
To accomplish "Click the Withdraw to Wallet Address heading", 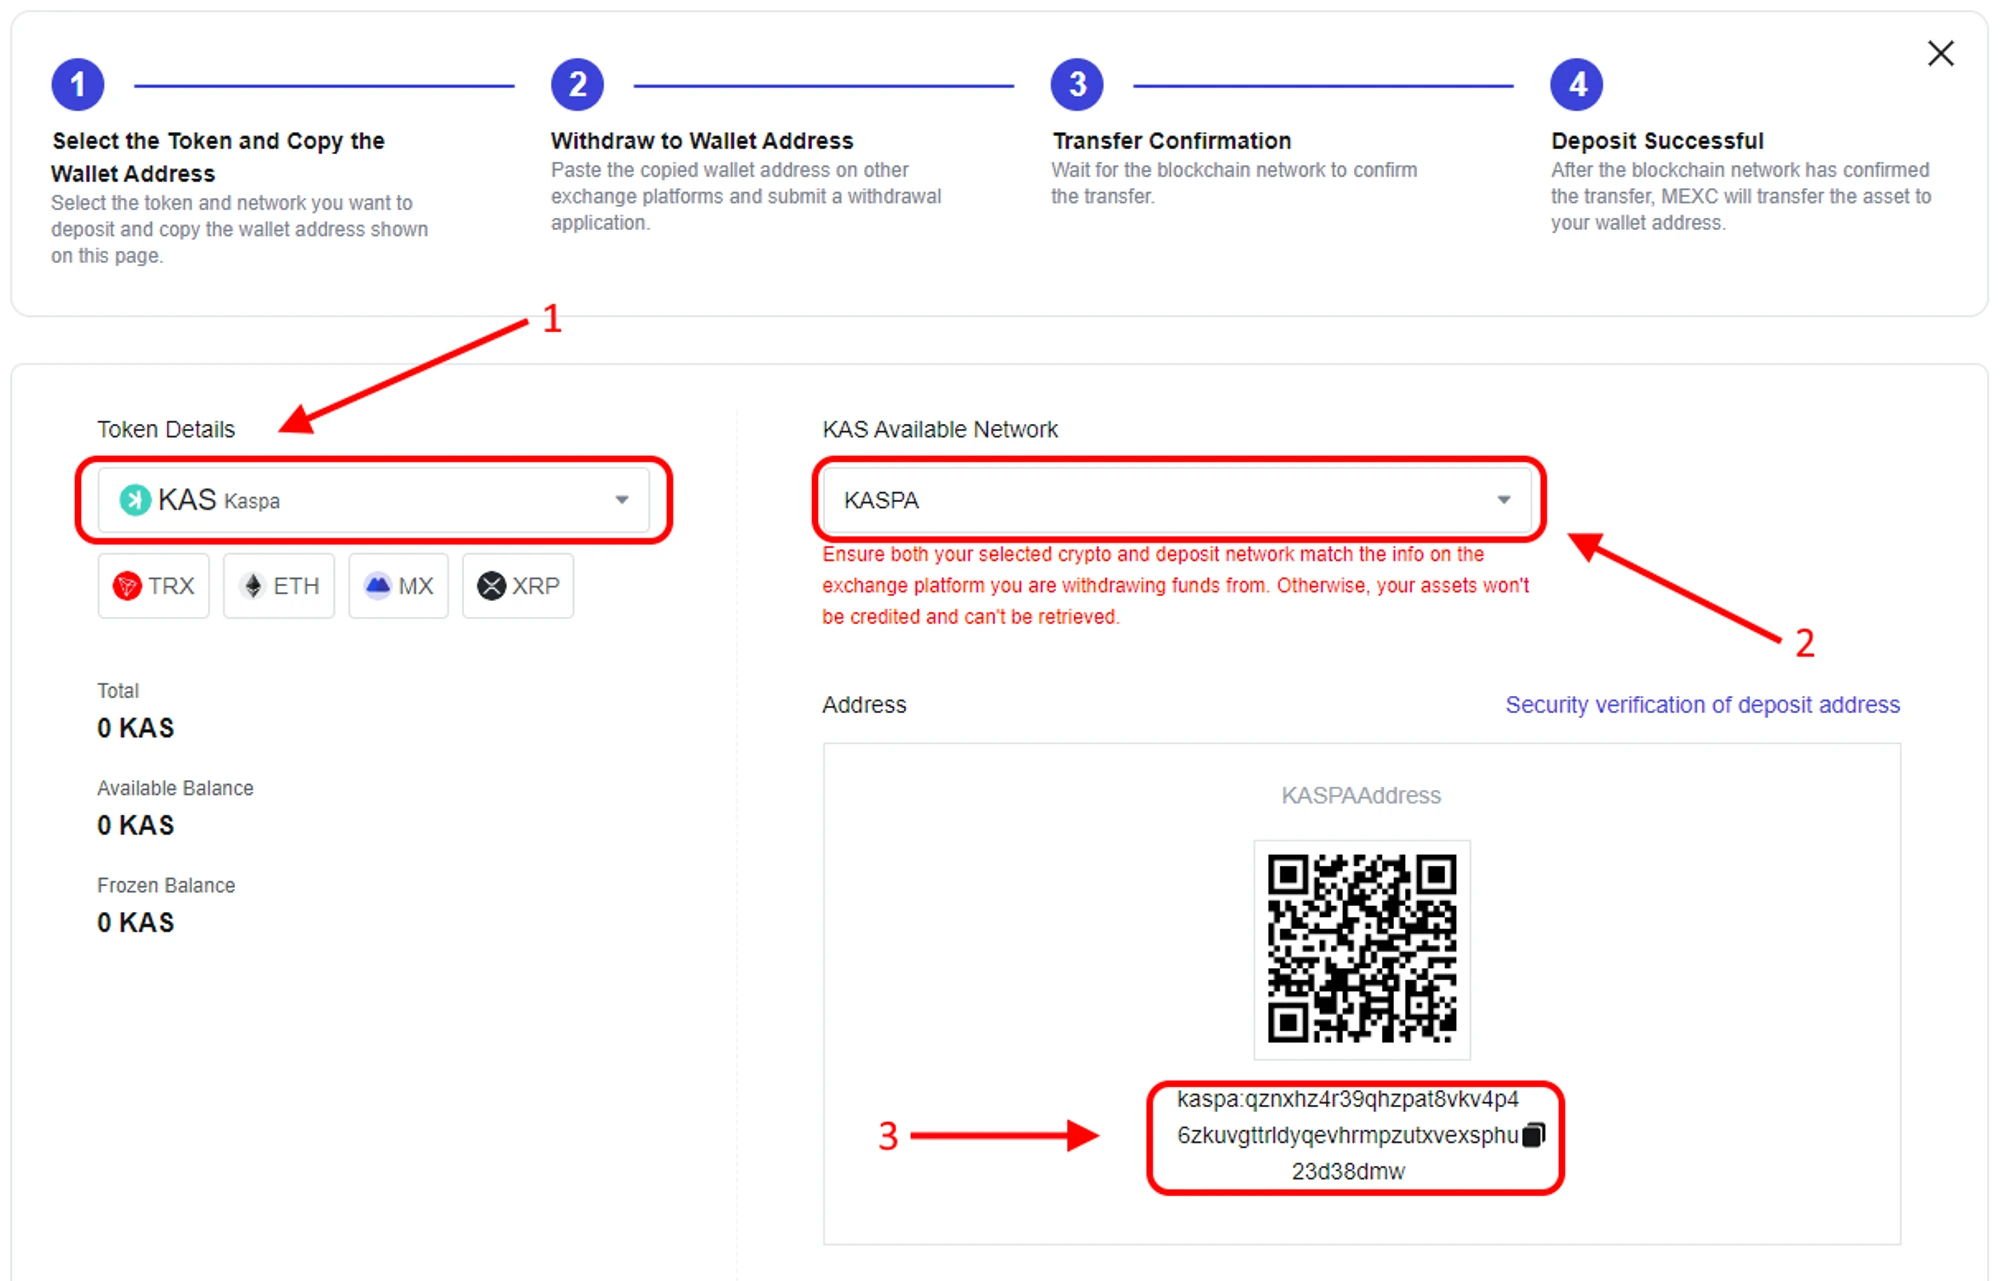I will click(x=702, y=141).
